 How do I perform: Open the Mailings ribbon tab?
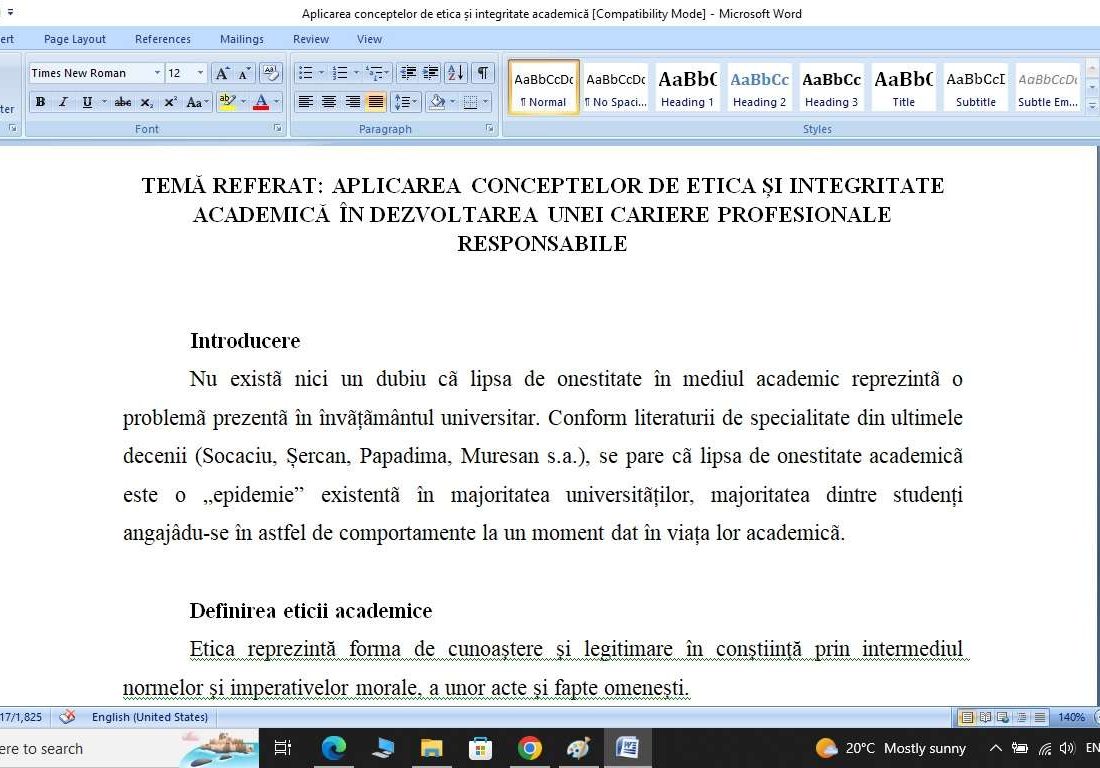241,39
